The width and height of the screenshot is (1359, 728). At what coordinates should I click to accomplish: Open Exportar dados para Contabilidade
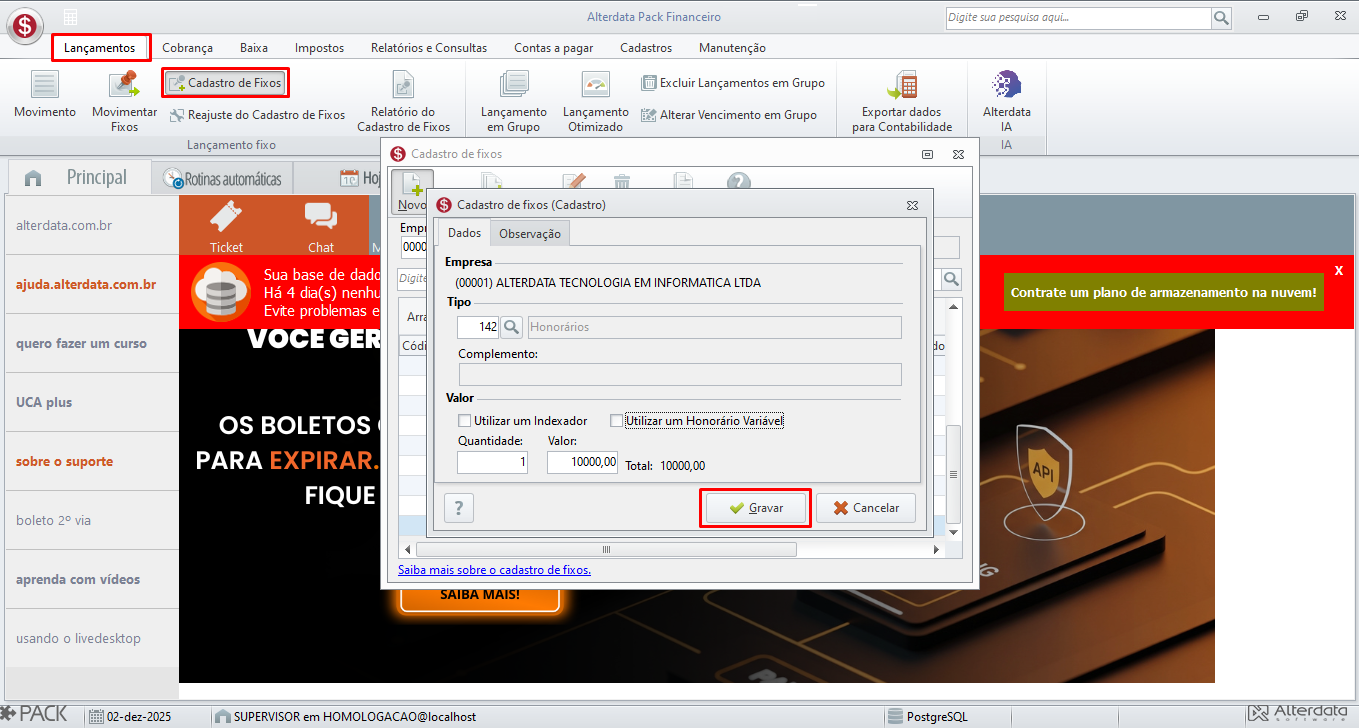pos(902,101)
